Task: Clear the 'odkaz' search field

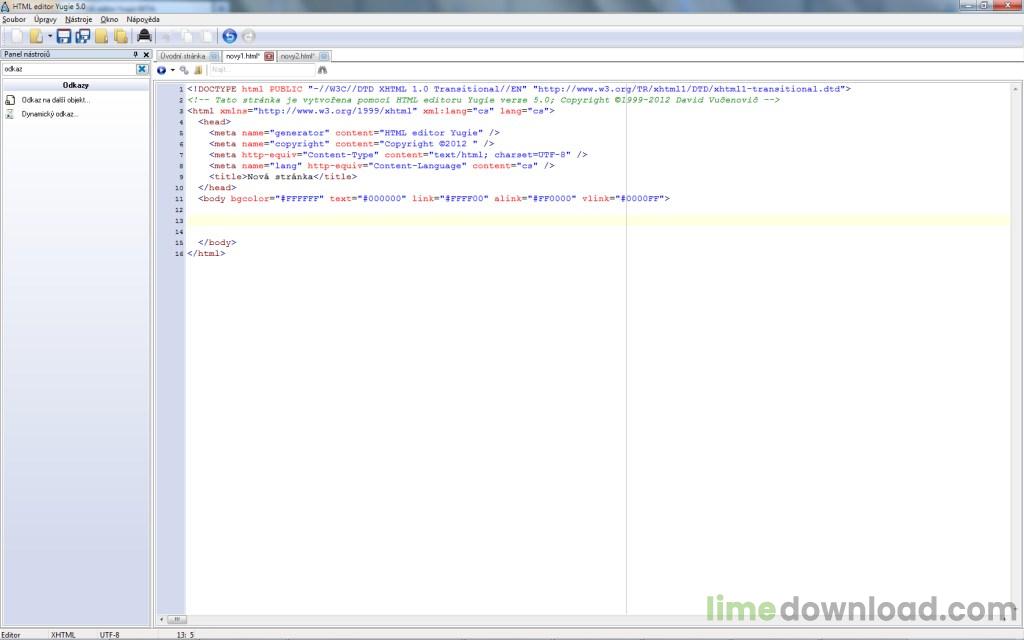Action: [x=142, y=69]
